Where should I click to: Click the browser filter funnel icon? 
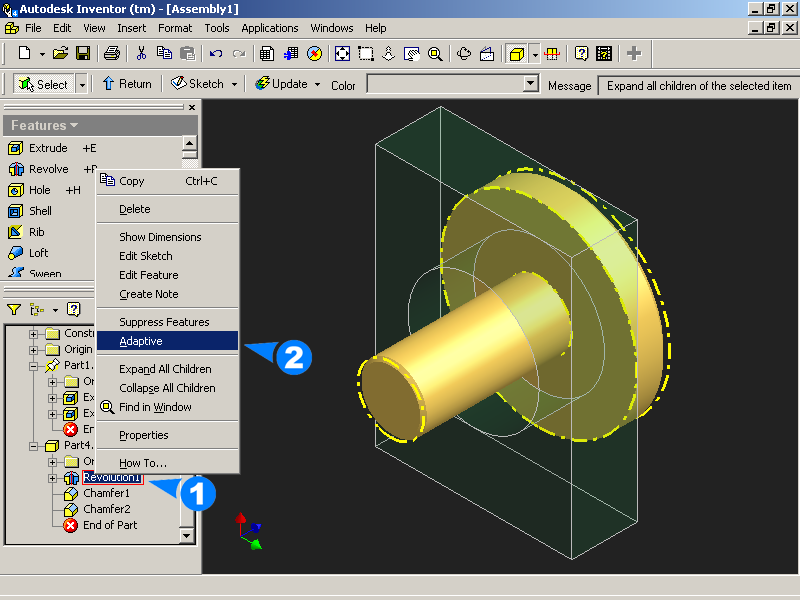(14, 309)
